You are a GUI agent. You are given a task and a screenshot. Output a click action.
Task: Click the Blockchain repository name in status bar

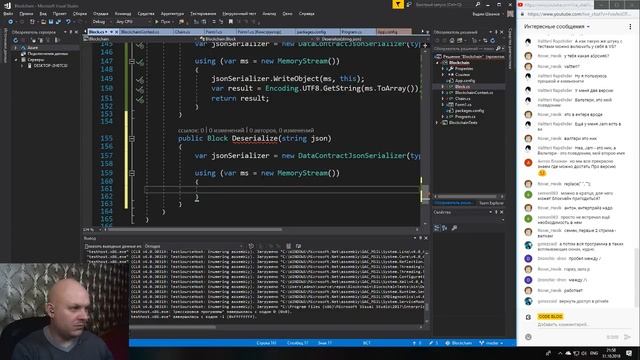(458, 343)
